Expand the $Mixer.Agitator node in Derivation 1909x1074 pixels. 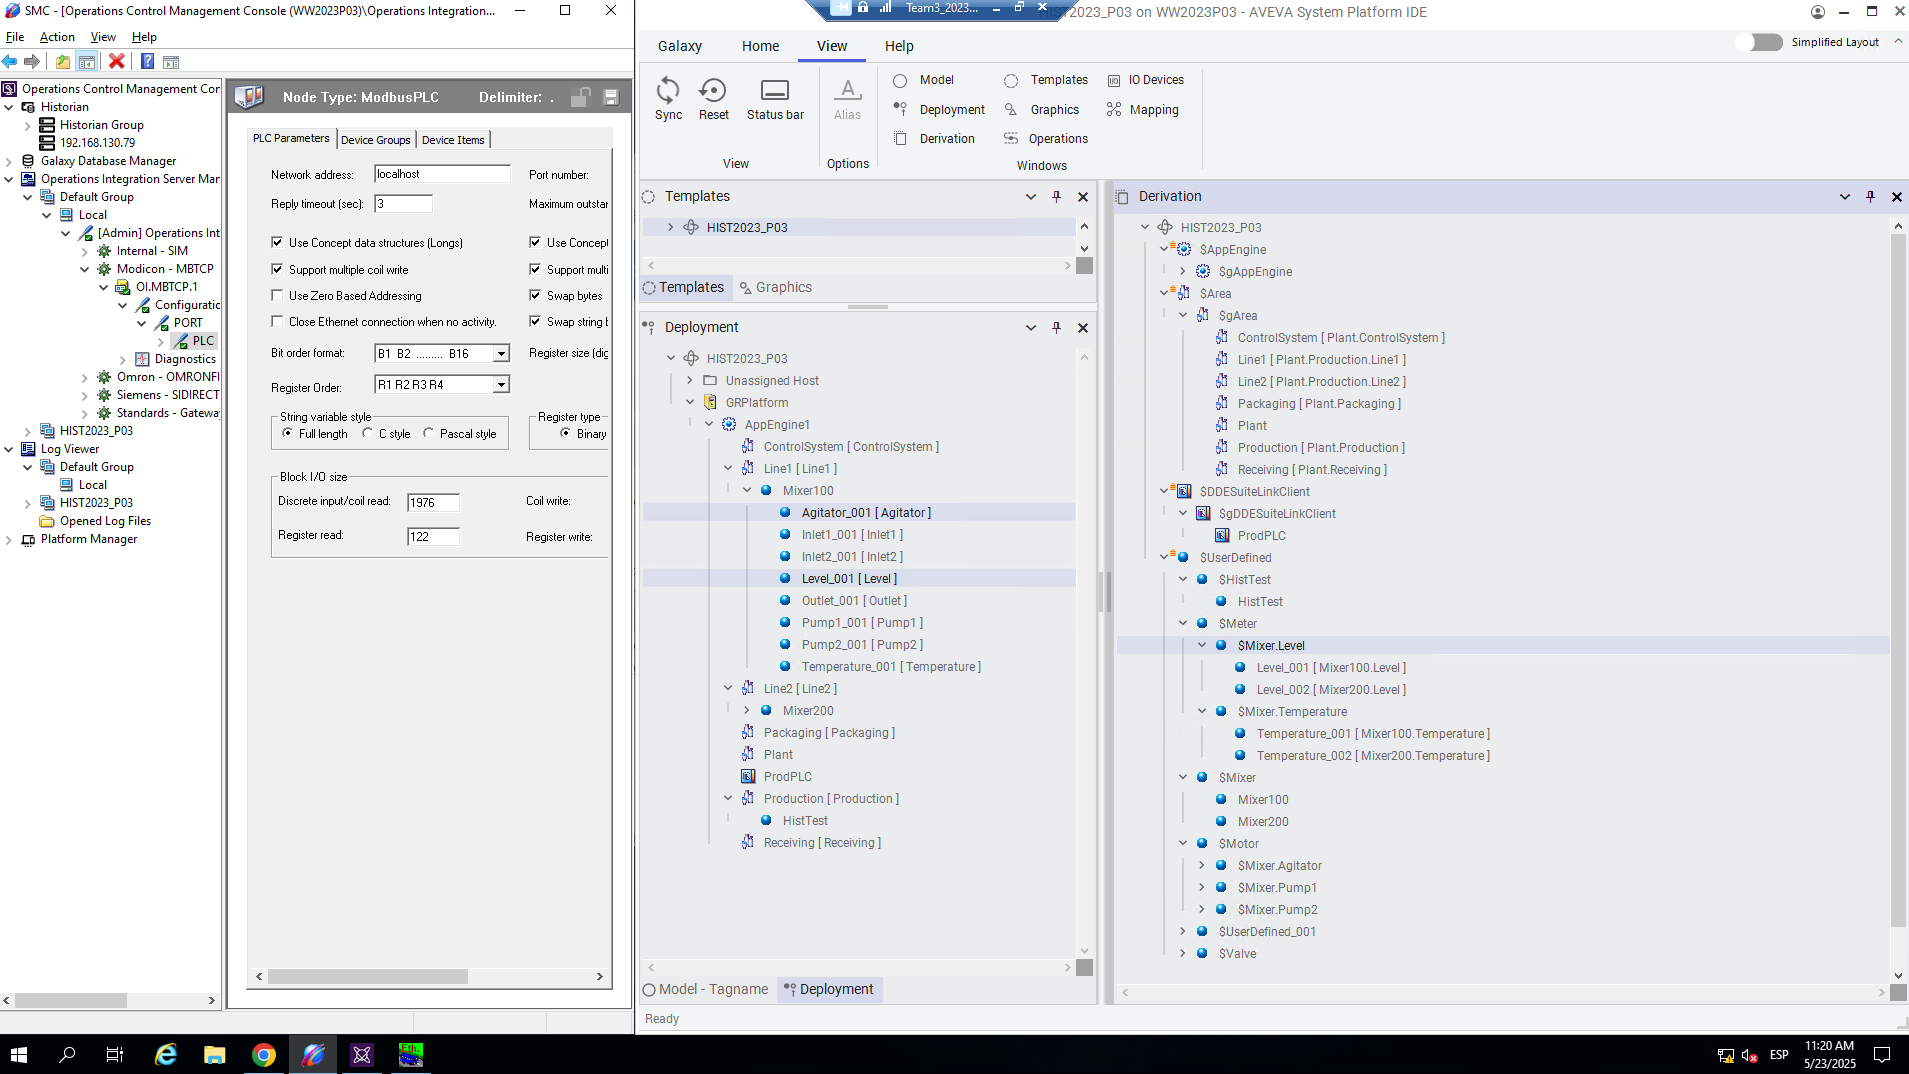1202,866
